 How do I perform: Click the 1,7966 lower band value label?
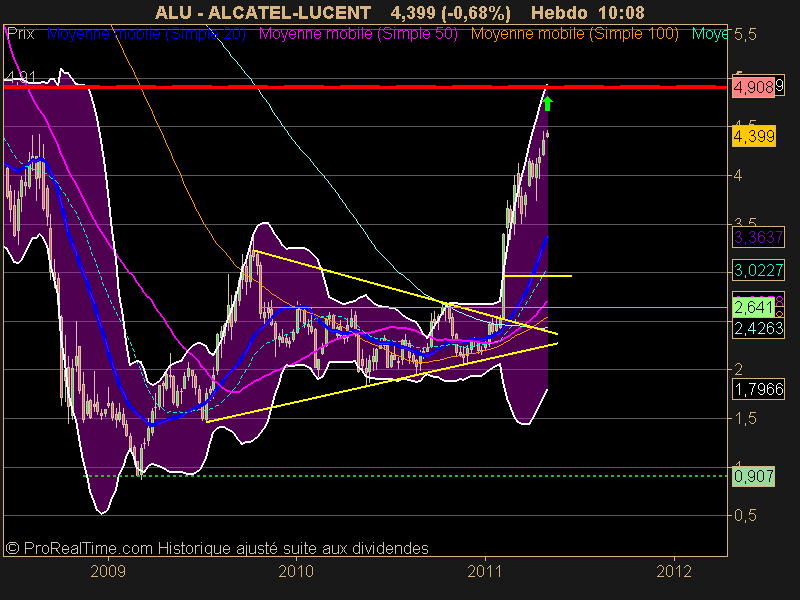pyautogui.click(x=758, y=389)
